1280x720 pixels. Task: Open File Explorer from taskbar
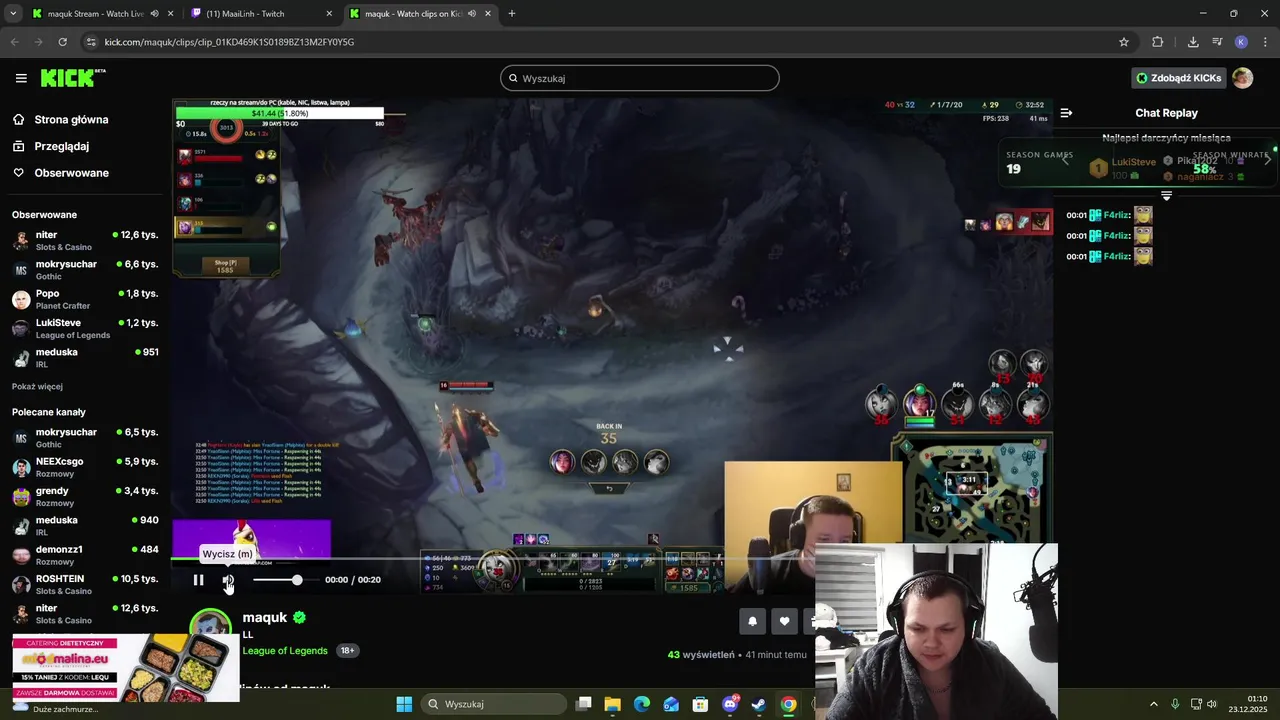[x=613, y=704]
